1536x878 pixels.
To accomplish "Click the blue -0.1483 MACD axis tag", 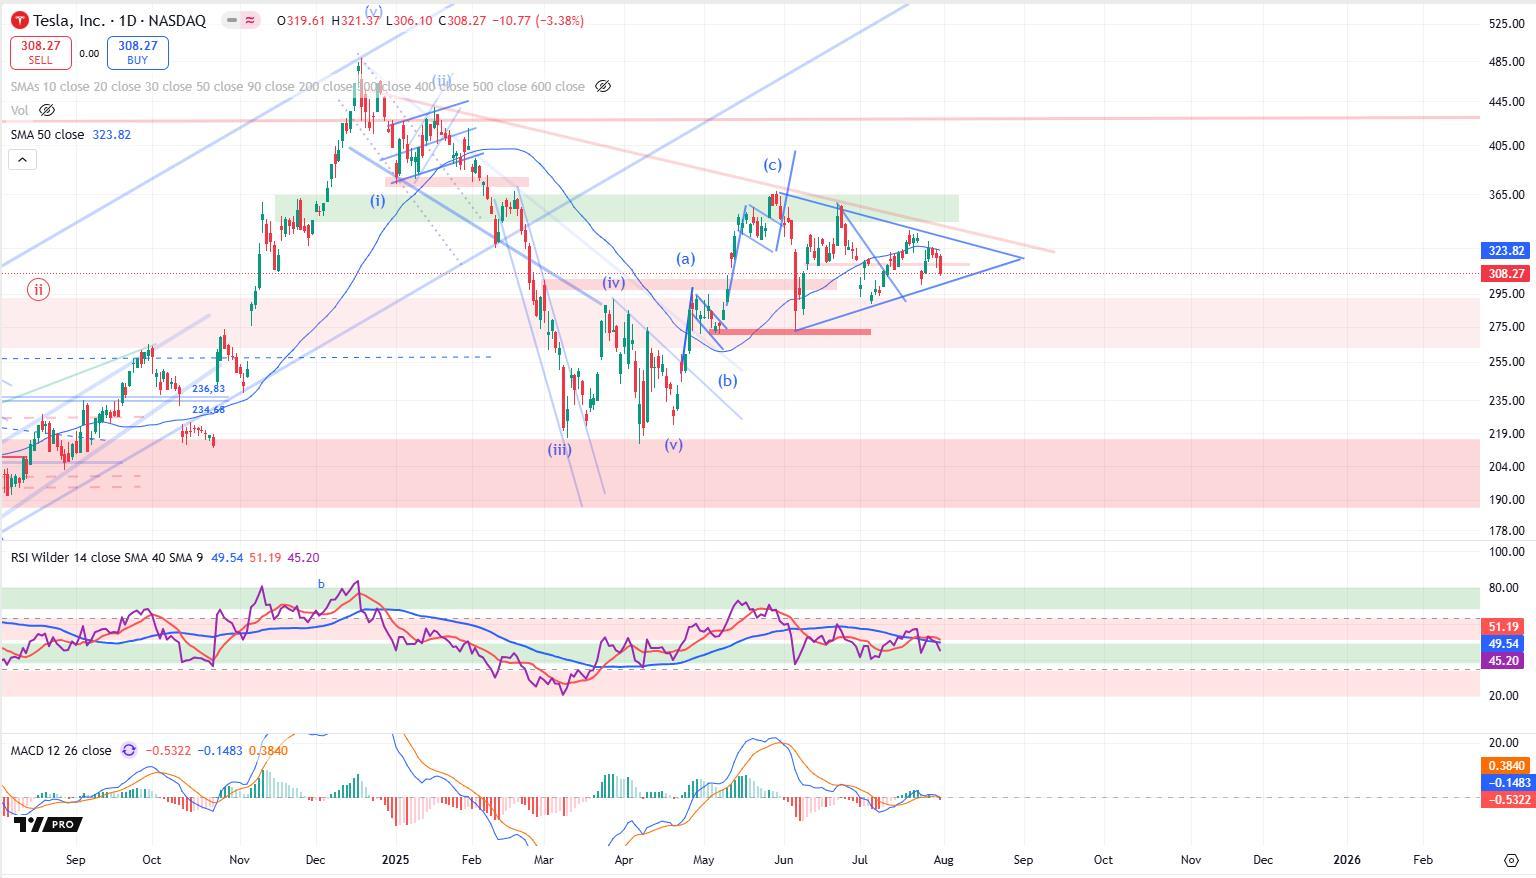I will click(x=1506, y=782).
